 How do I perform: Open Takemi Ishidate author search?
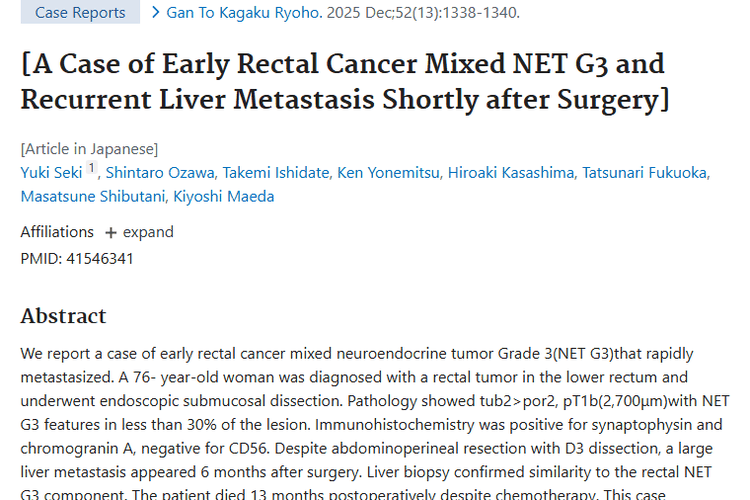click(275, 173)
